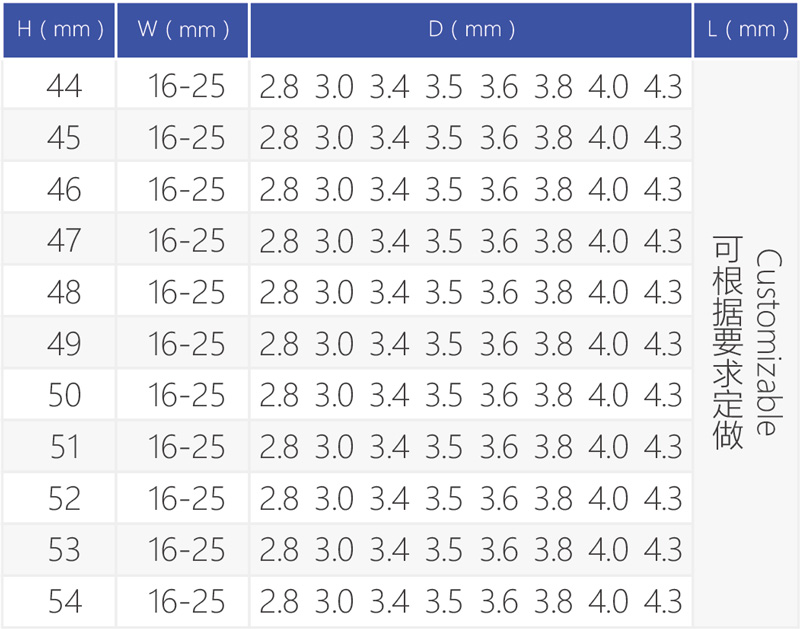Image resolution: width=800 pixels, height=629 pixels.
Task: Click the 16-25 width in row 52
Action: point(187,498)
